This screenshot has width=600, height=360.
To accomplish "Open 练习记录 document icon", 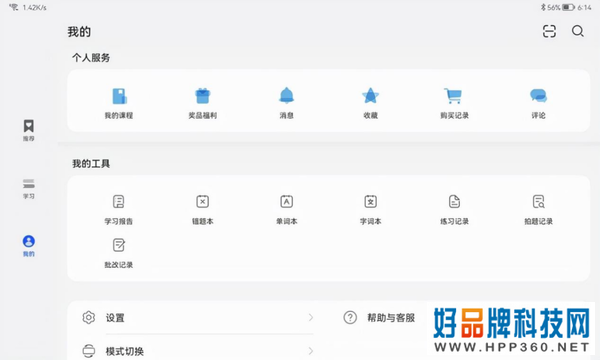I will 454,201.
